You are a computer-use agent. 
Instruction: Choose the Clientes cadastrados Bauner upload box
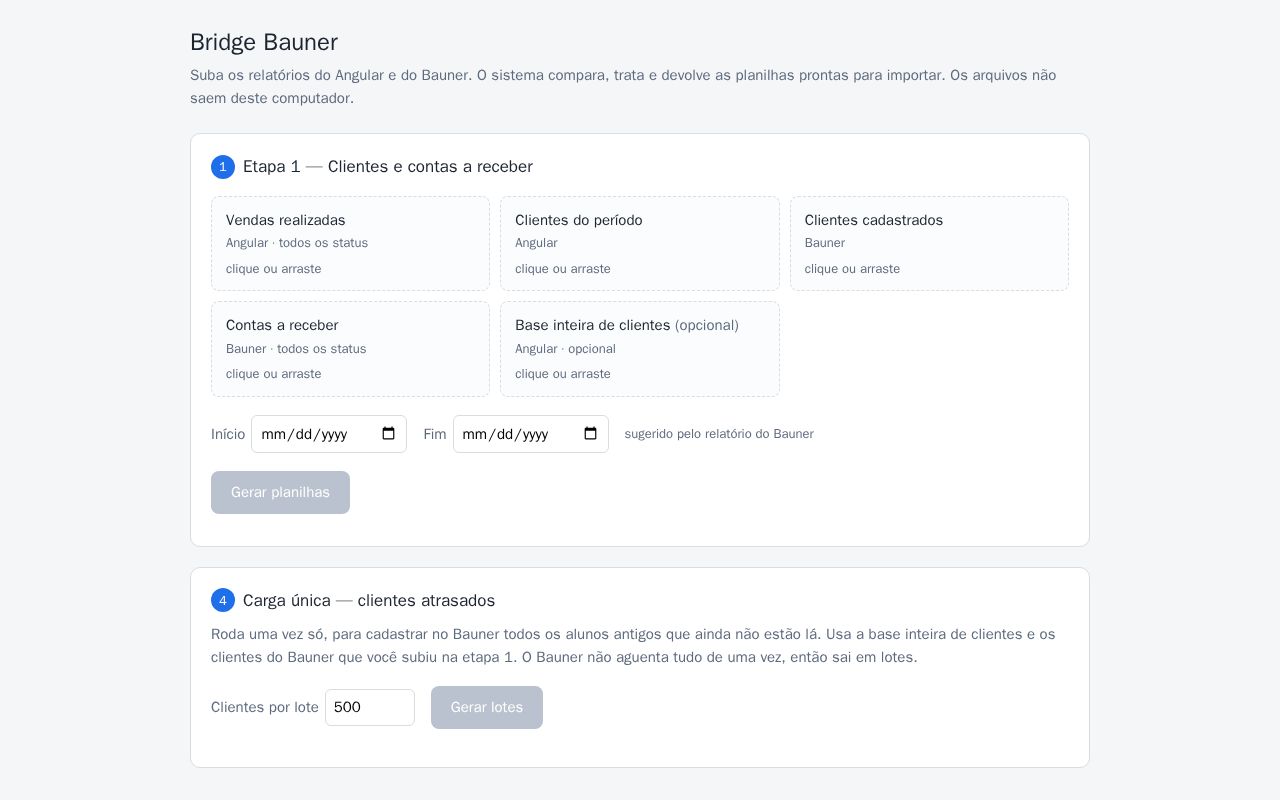point(929,244)
